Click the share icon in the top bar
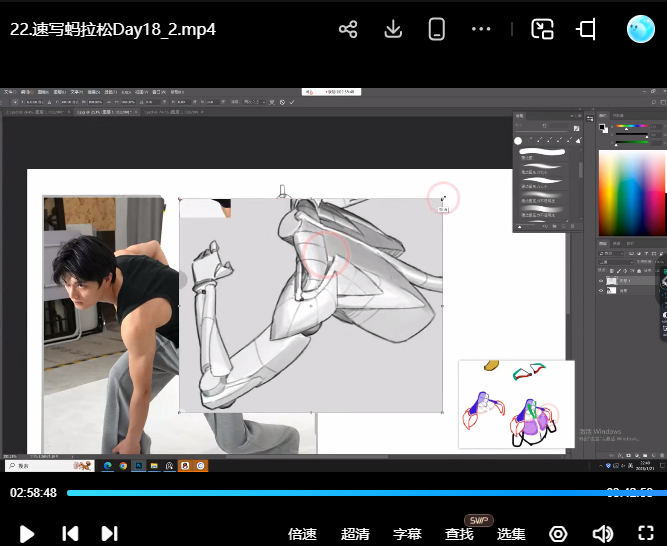 (348, 29)
